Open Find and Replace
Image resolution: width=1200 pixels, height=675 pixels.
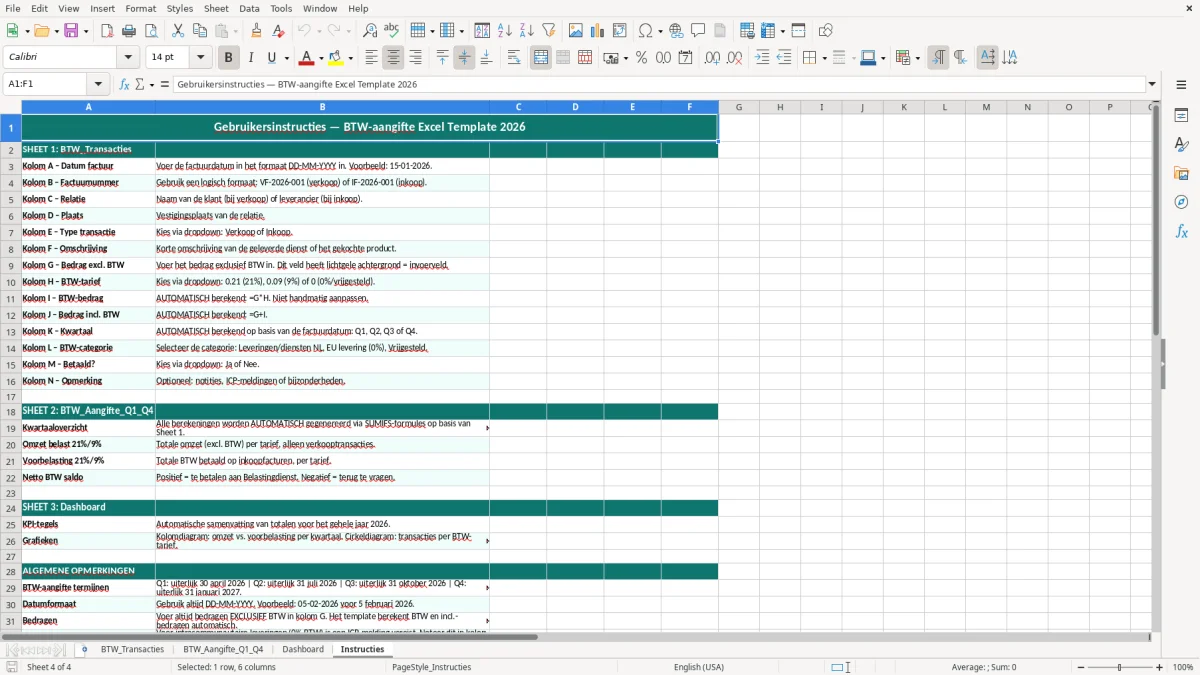click(x=370, y=31)
